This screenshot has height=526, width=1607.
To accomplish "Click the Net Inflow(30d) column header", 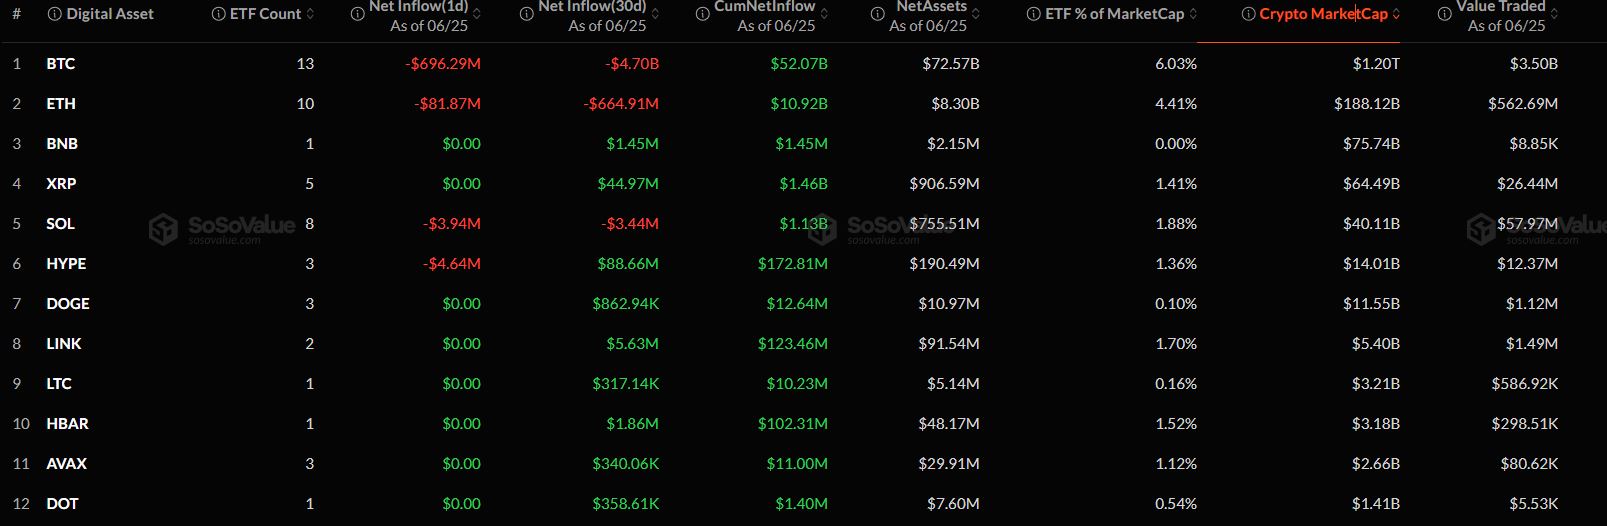I will pyautogui.click(x=592, y=7).
